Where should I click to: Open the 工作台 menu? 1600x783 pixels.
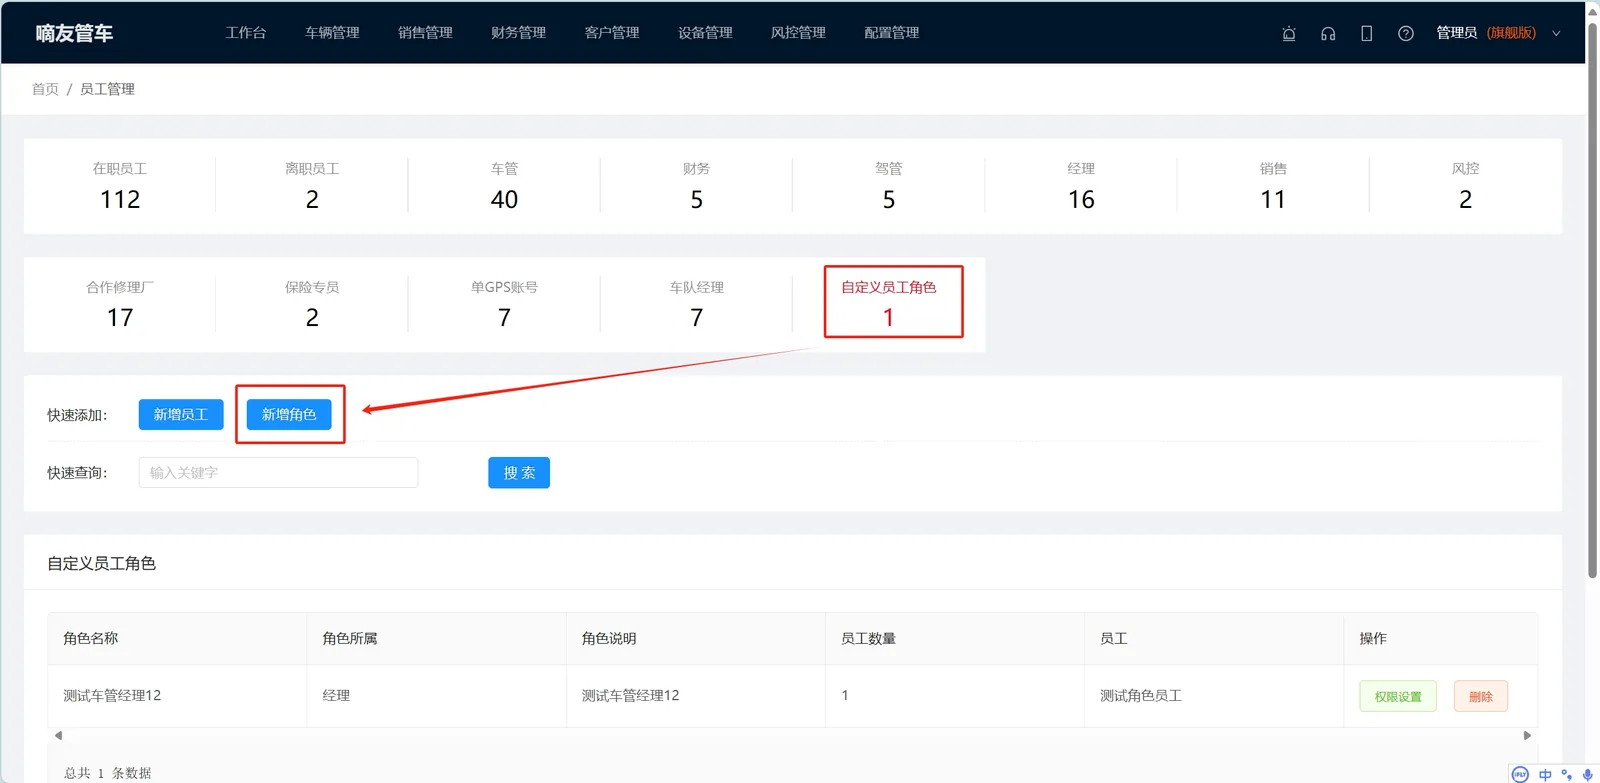point(246,32)
